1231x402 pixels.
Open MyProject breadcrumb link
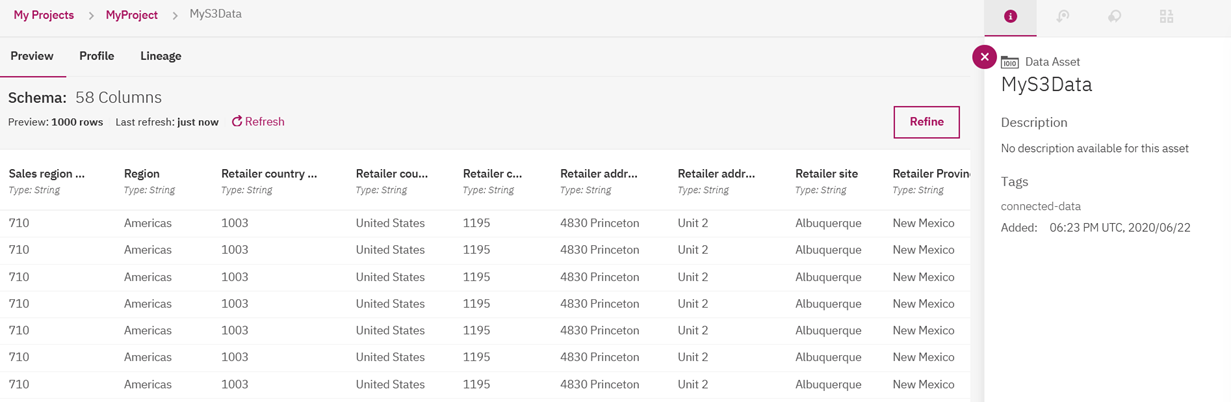coord(132,15)
